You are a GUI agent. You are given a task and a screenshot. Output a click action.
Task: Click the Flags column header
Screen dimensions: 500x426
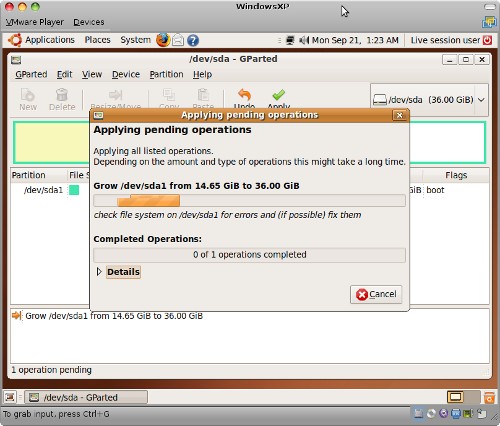tap(456, 175)
